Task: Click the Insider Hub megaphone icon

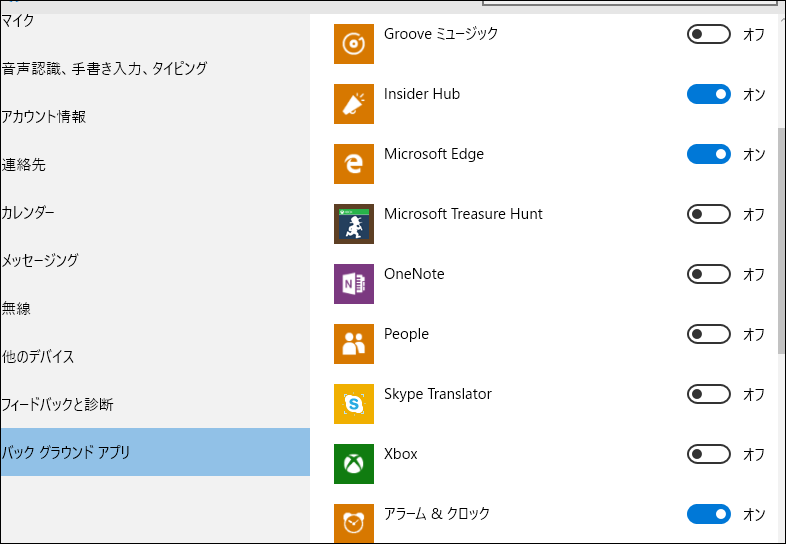Action: [354, 104]
